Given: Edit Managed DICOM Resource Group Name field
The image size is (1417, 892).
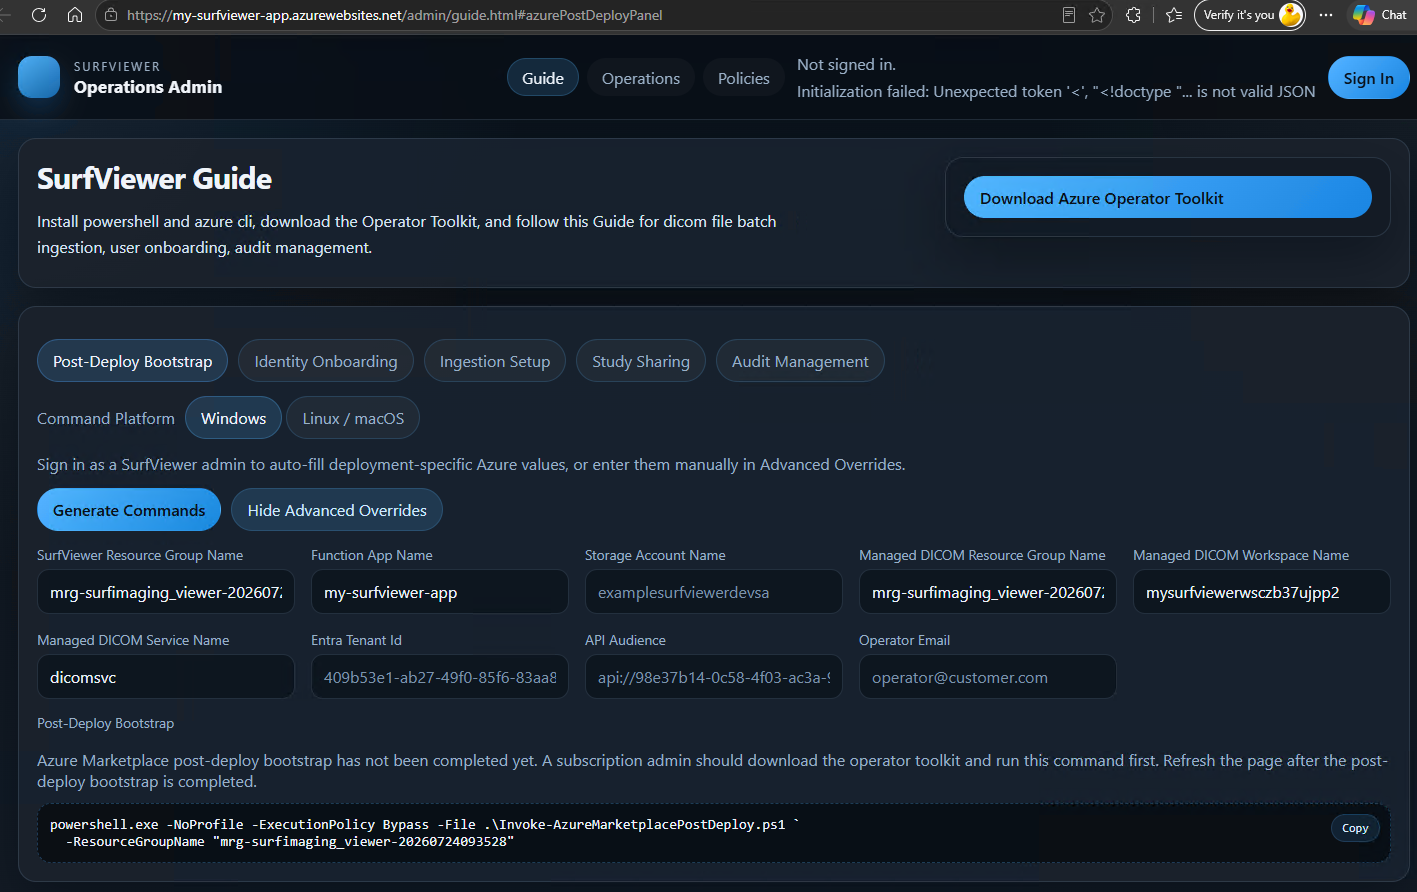Looking at the screenshot, I should click(988, 592).
